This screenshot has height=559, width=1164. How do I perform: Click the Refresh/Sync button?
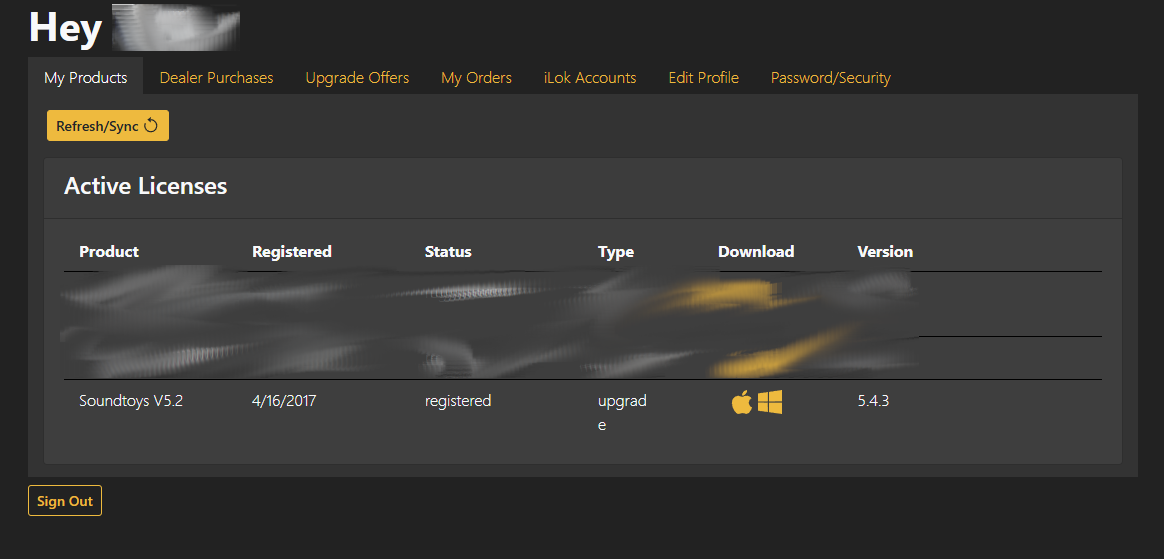108,125
